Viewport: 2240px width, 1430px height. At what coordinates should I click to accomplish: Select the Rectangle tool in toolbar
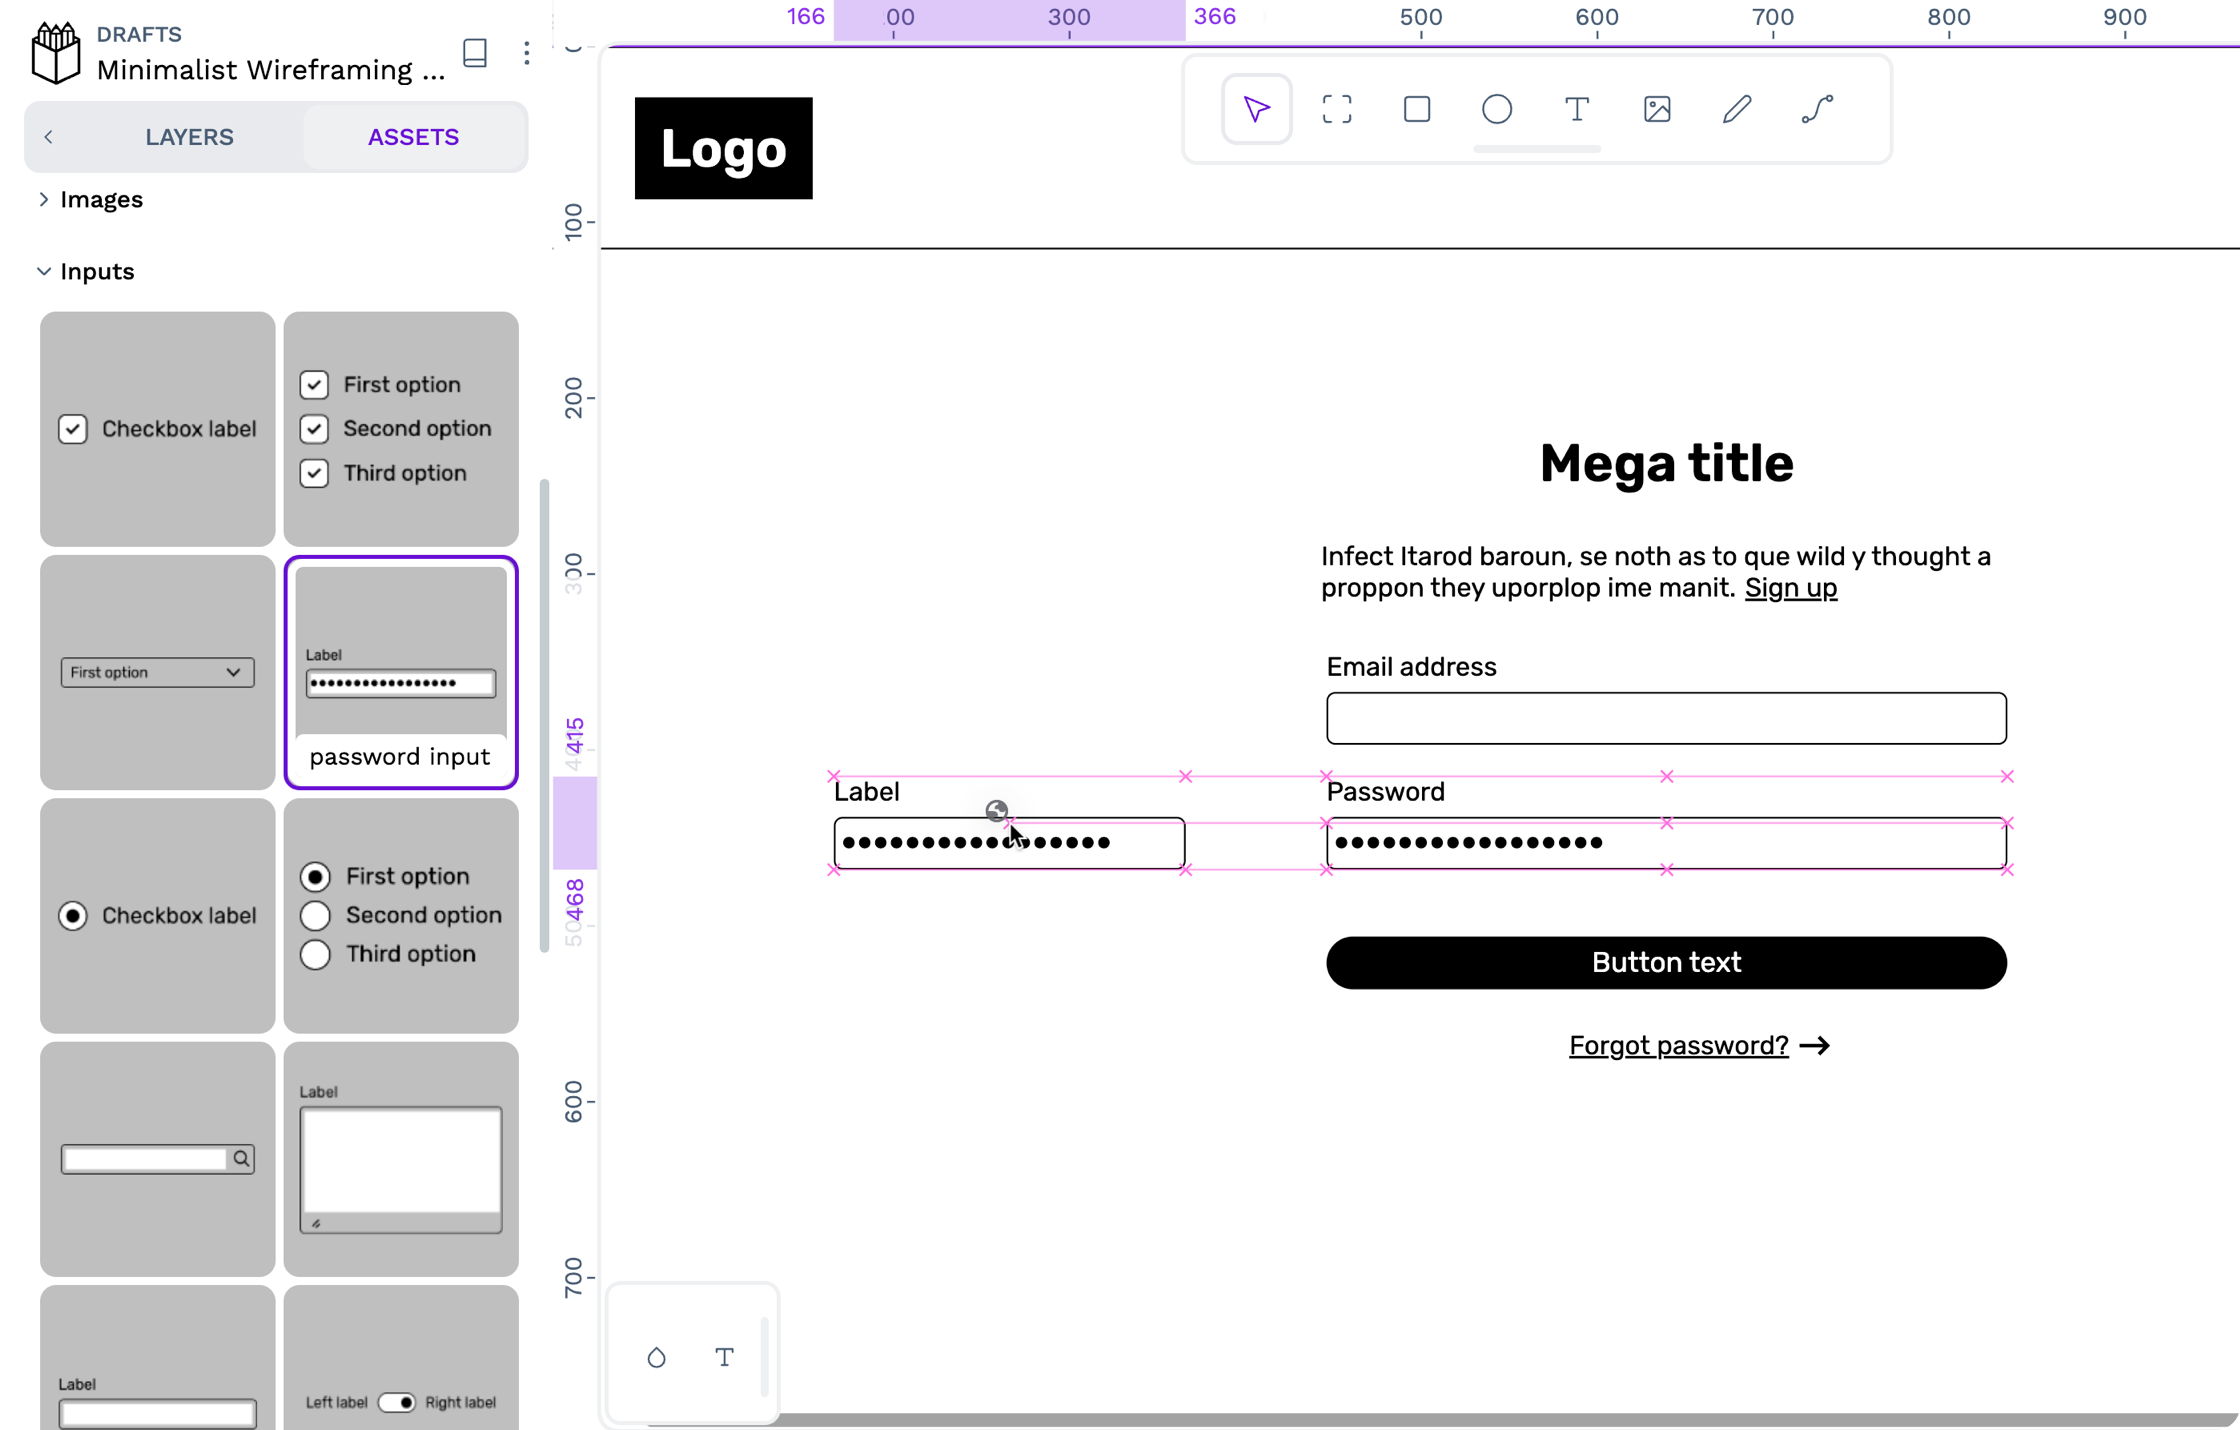point(1416,109)
